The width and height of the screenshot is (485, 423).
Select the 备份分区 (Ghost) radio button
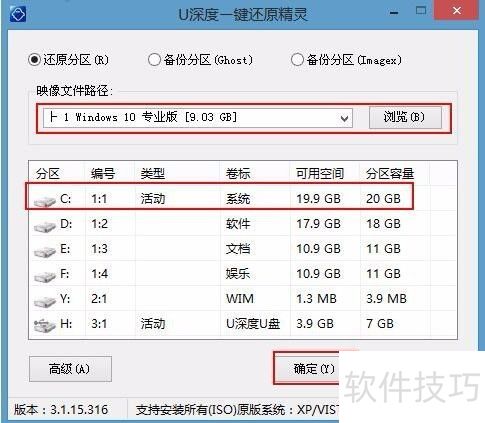154,60
